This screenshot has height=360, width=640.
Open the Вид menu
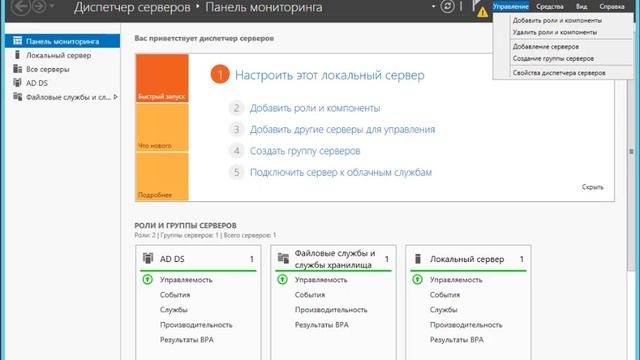581,7
